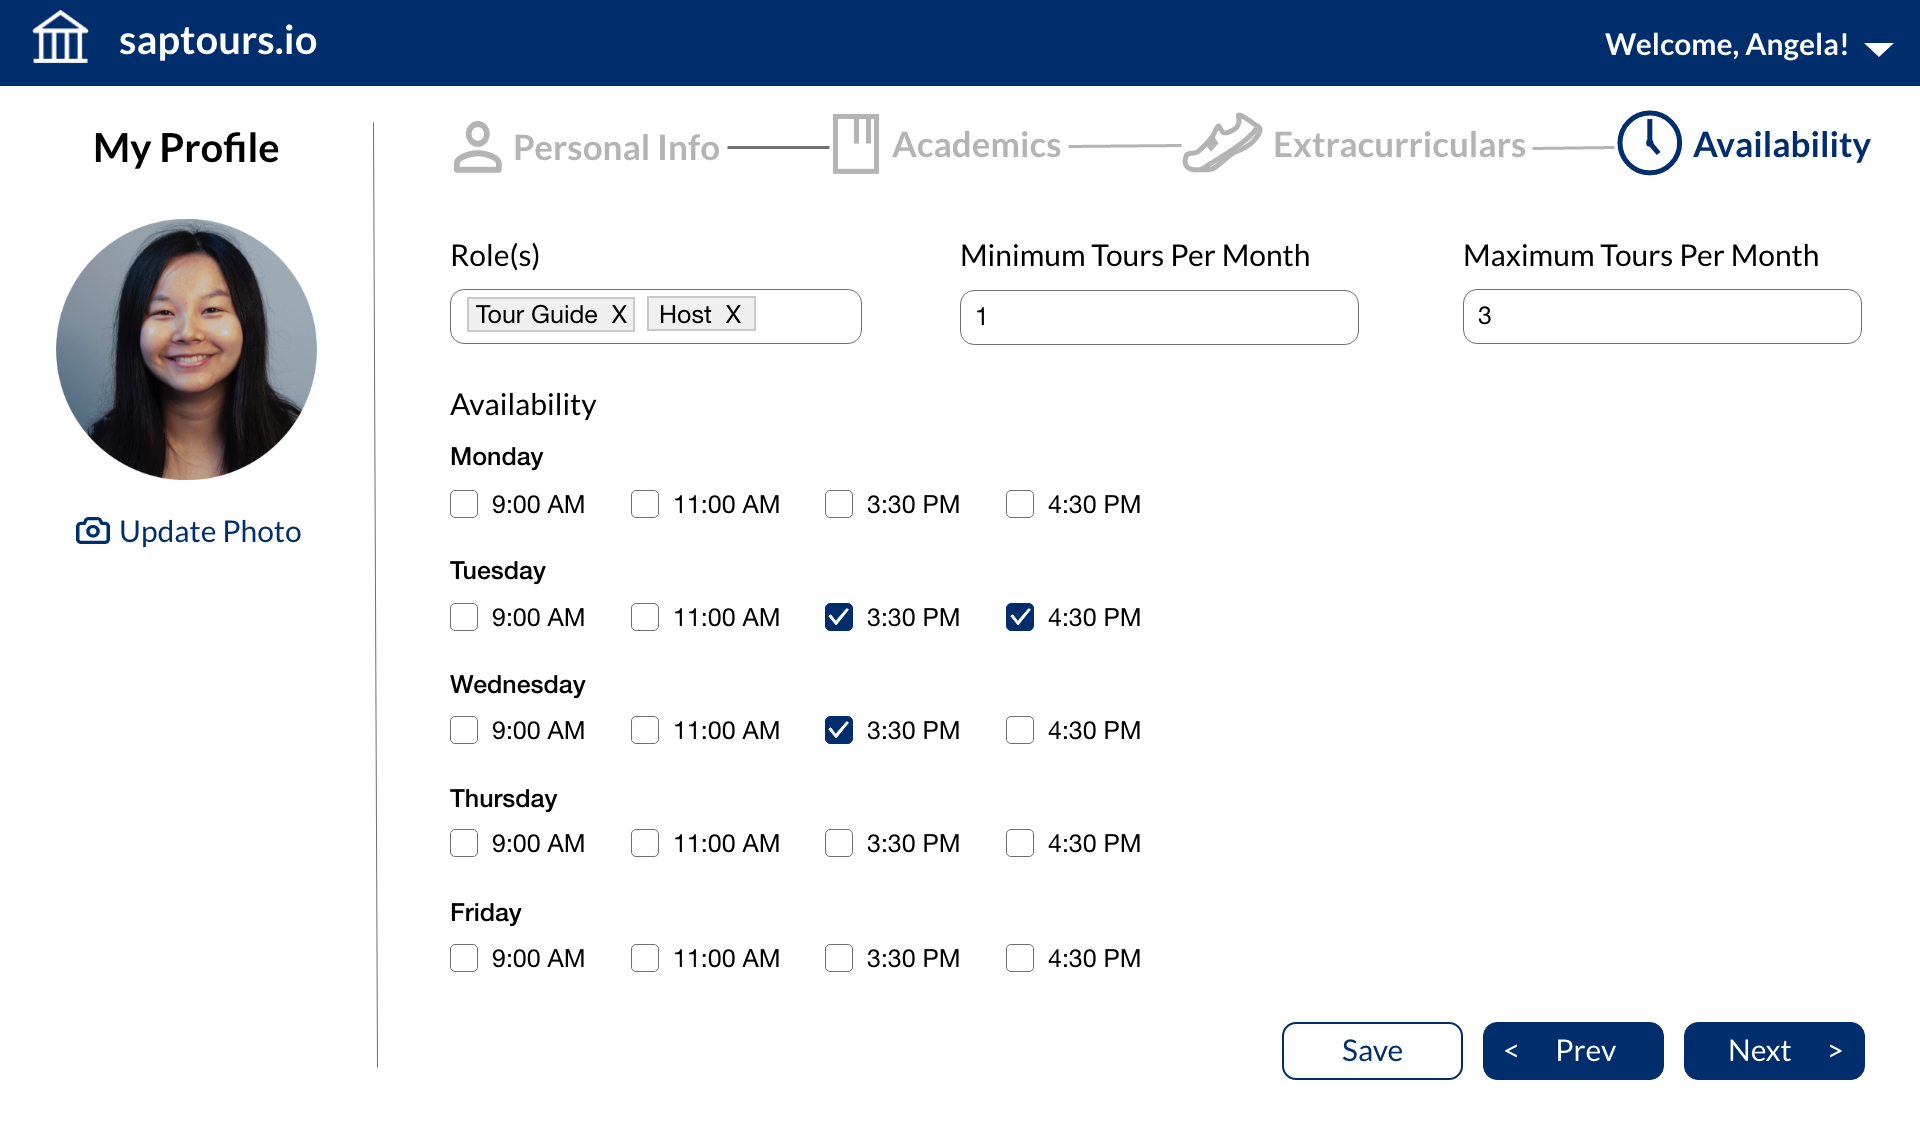The width and height of the screenshot is (1920, 1121).
Task: Open the Welcome, Angela dropdown arrow
Action: pos(1879,49)
